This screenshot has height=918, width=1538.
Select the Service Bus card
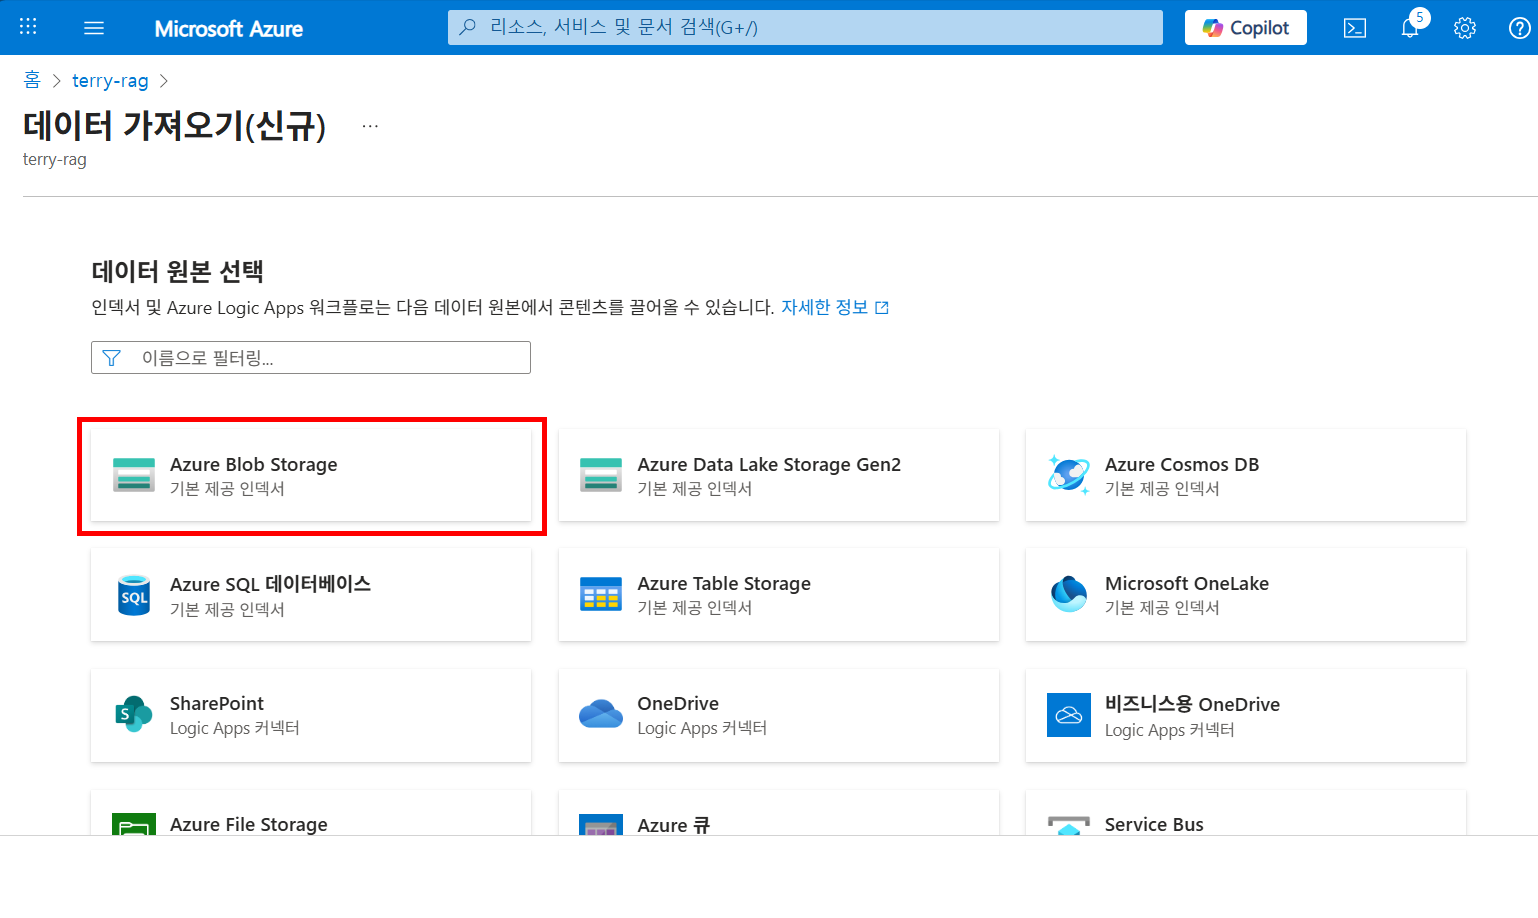coord(1246,813)
